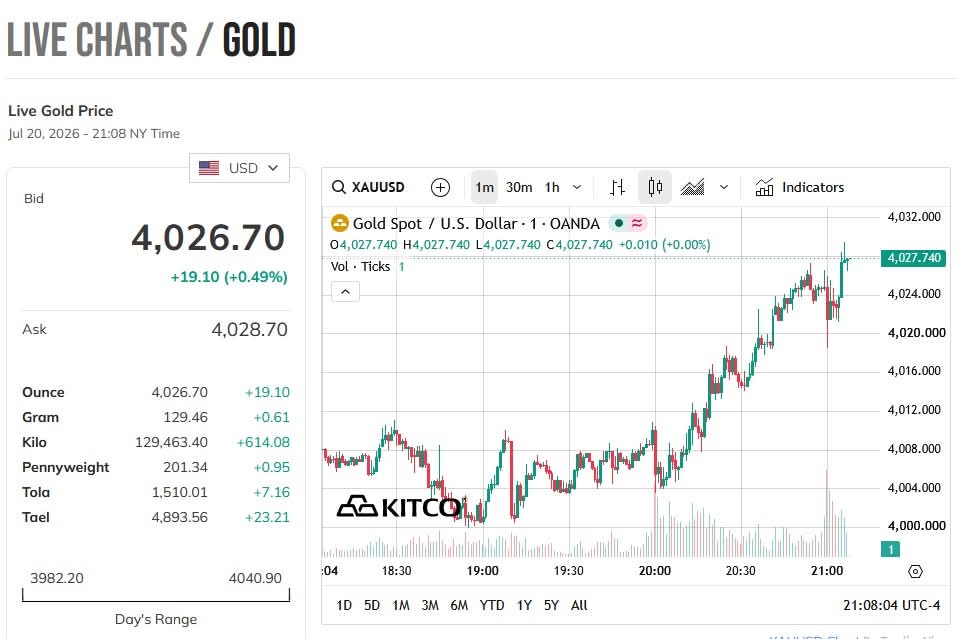This screenshot has width=957, height=639.
Task: Expand the time interval dropdown after 1h
Action: pos(577,187)
